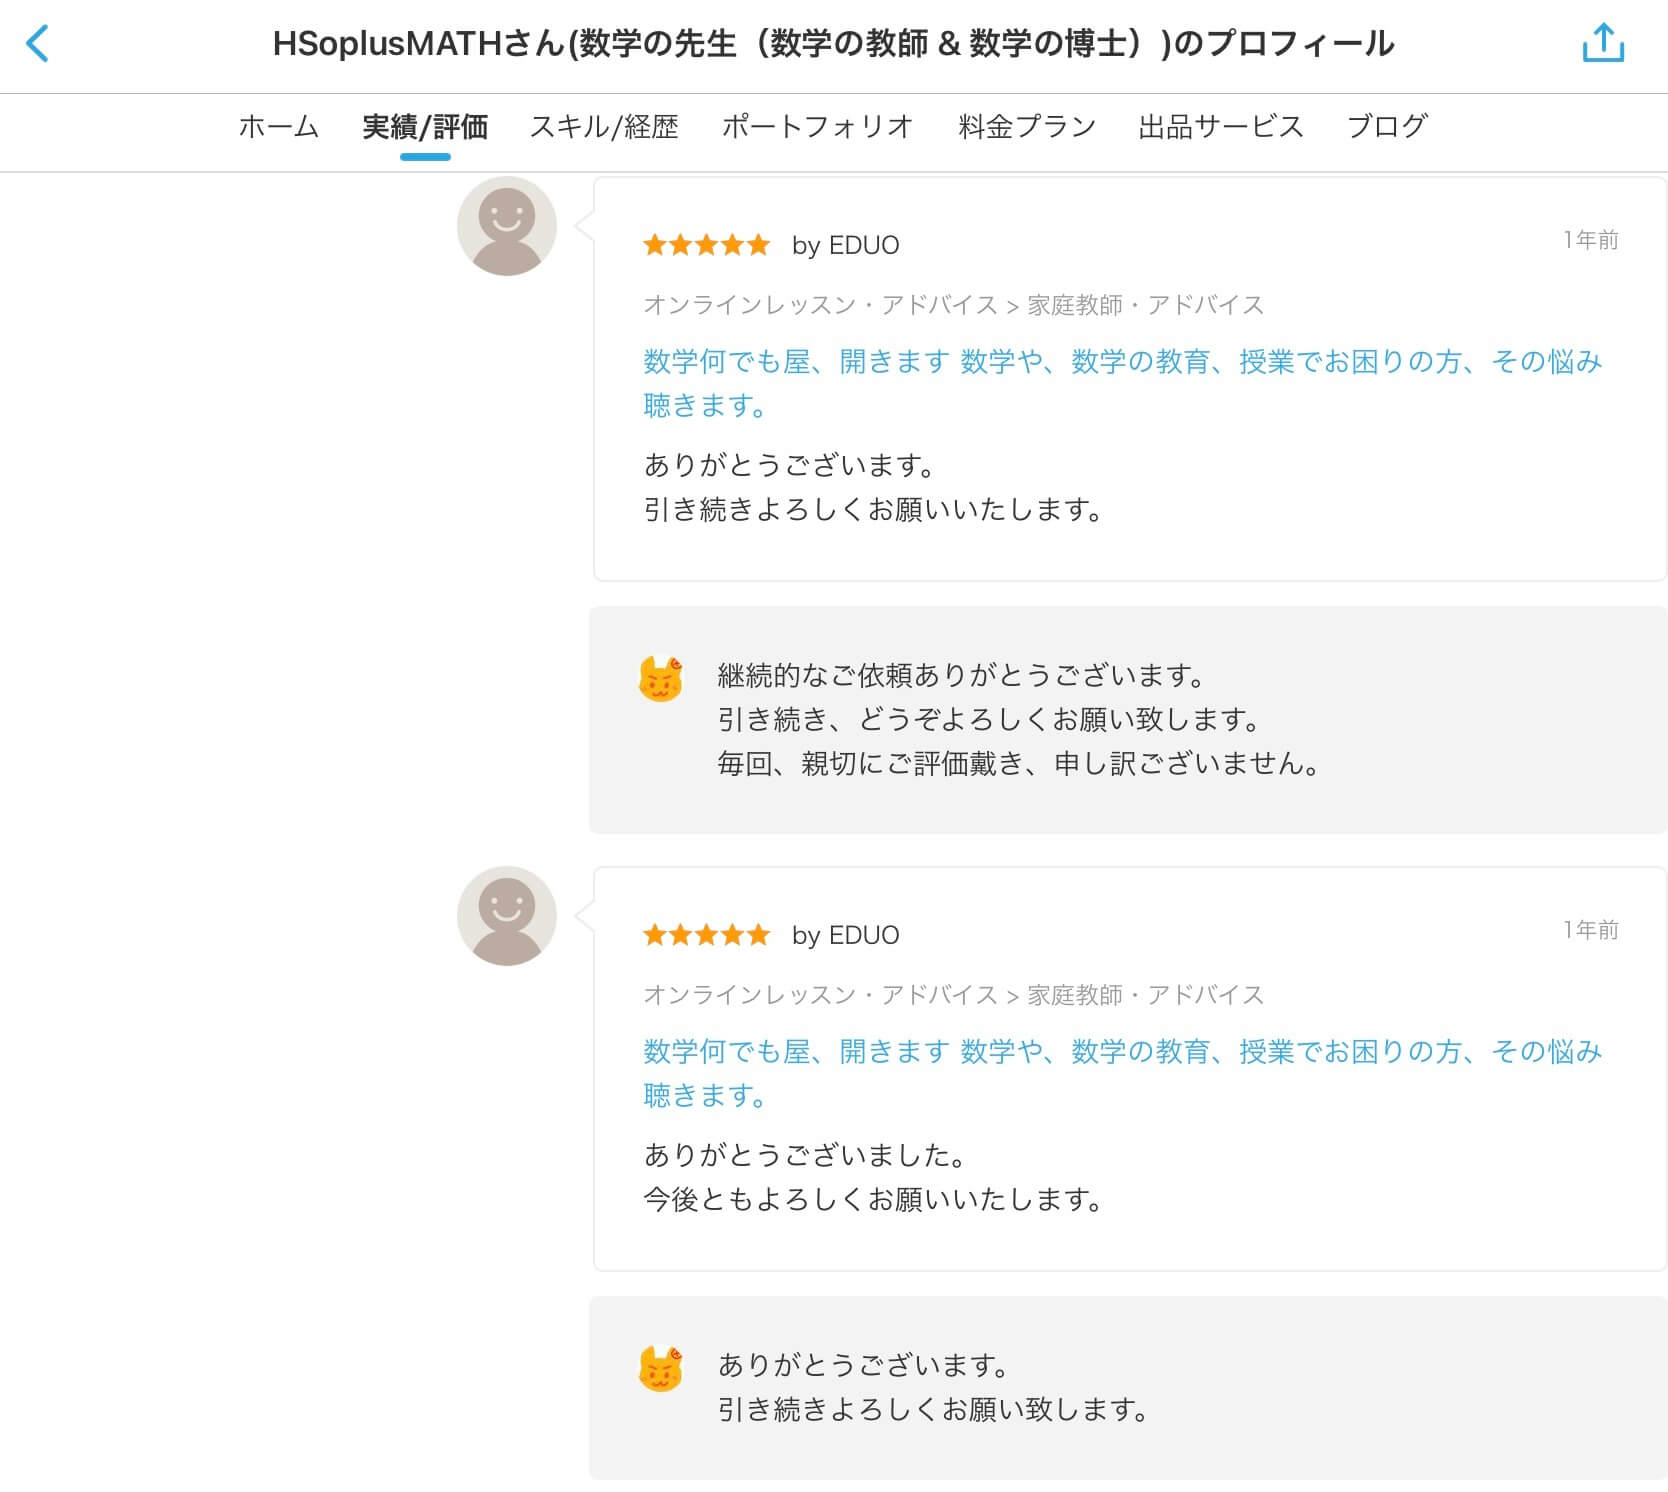Open first EDUO reviewer avatar
This screenshot has height=1492, width=1668.
click(507, 226)
